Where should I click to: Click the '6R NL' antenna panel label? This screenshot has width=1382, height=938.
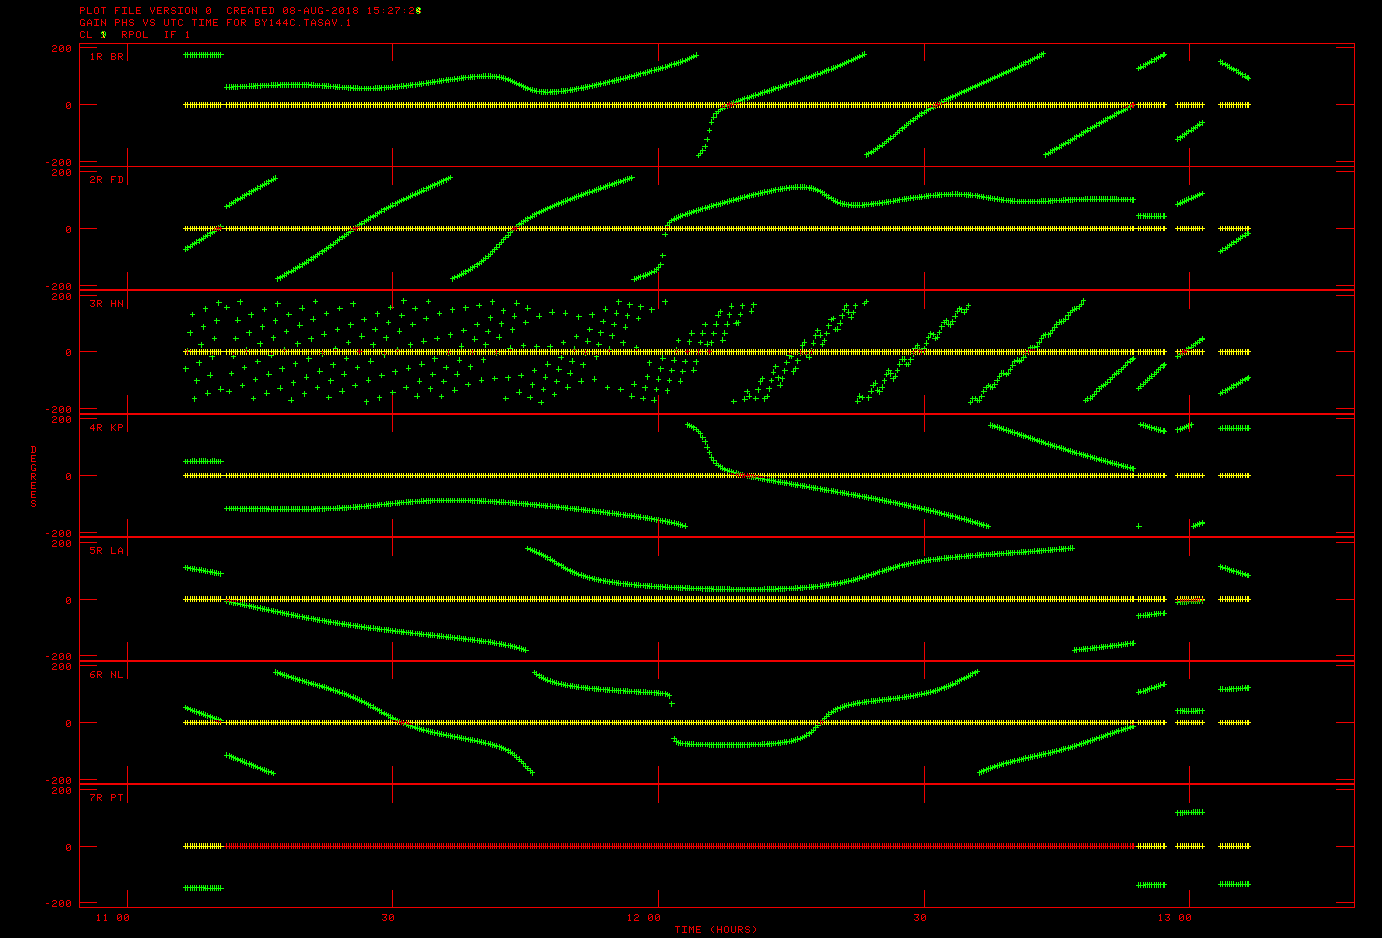[106, 675]
